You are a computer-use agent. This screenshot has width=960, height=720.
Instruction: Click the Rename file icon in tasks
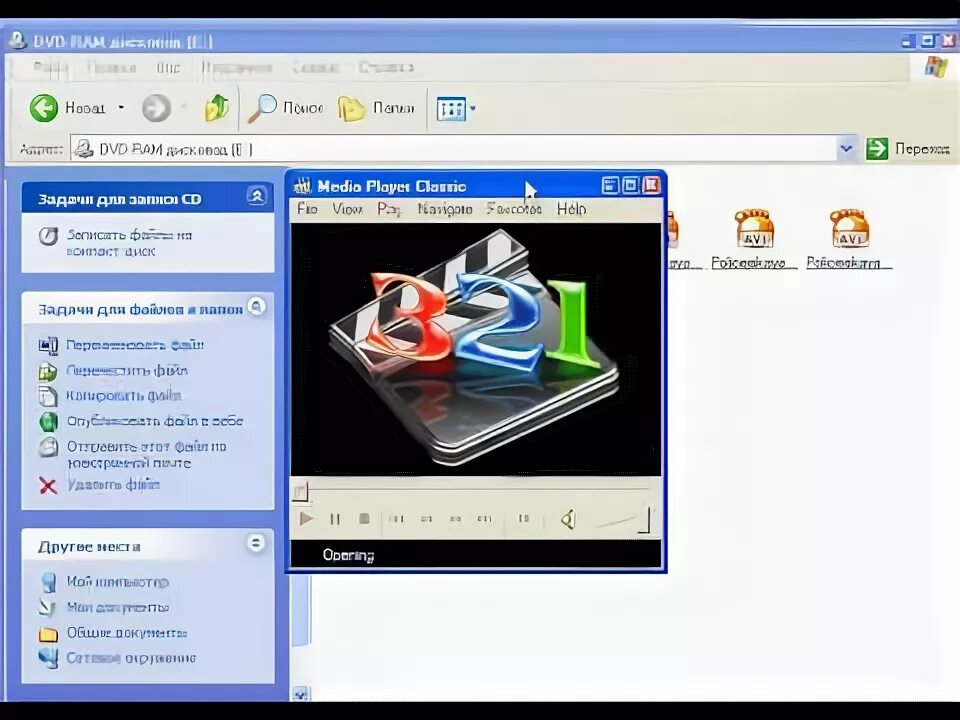[x=48, y=345]
